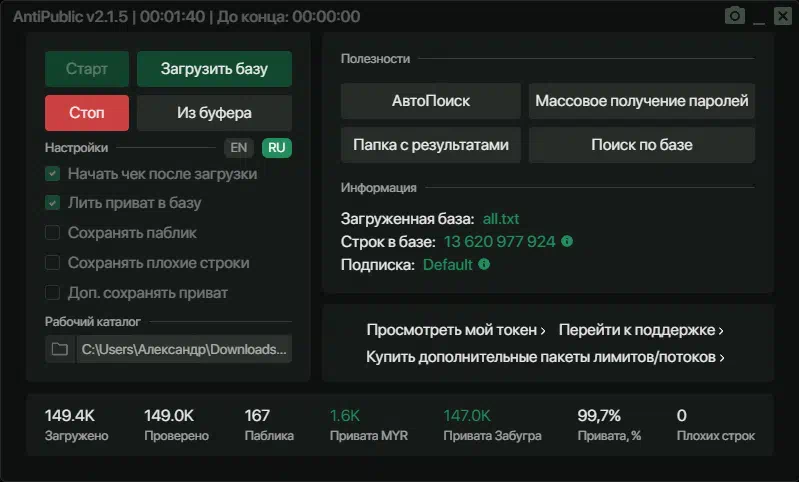
Task: Click the row count 13 620 977 924
Action: [499, 242]
